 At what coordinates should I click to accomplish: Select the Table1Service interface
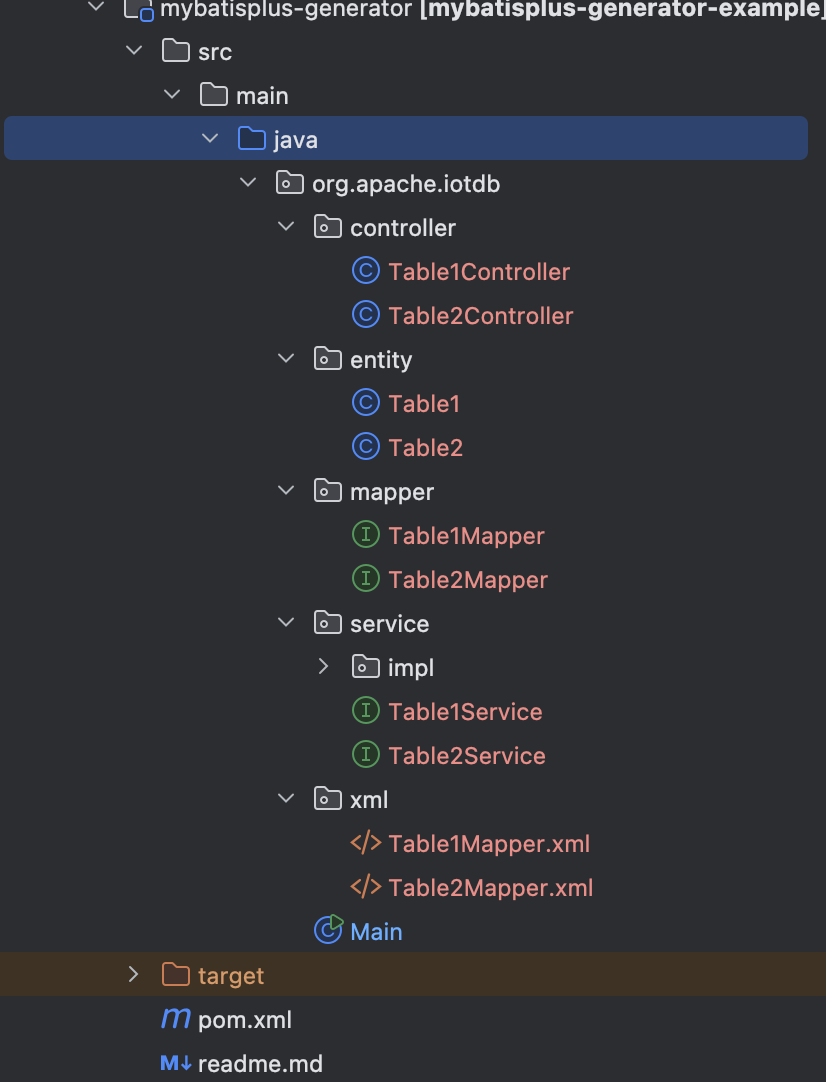click(x=464, y=711)
